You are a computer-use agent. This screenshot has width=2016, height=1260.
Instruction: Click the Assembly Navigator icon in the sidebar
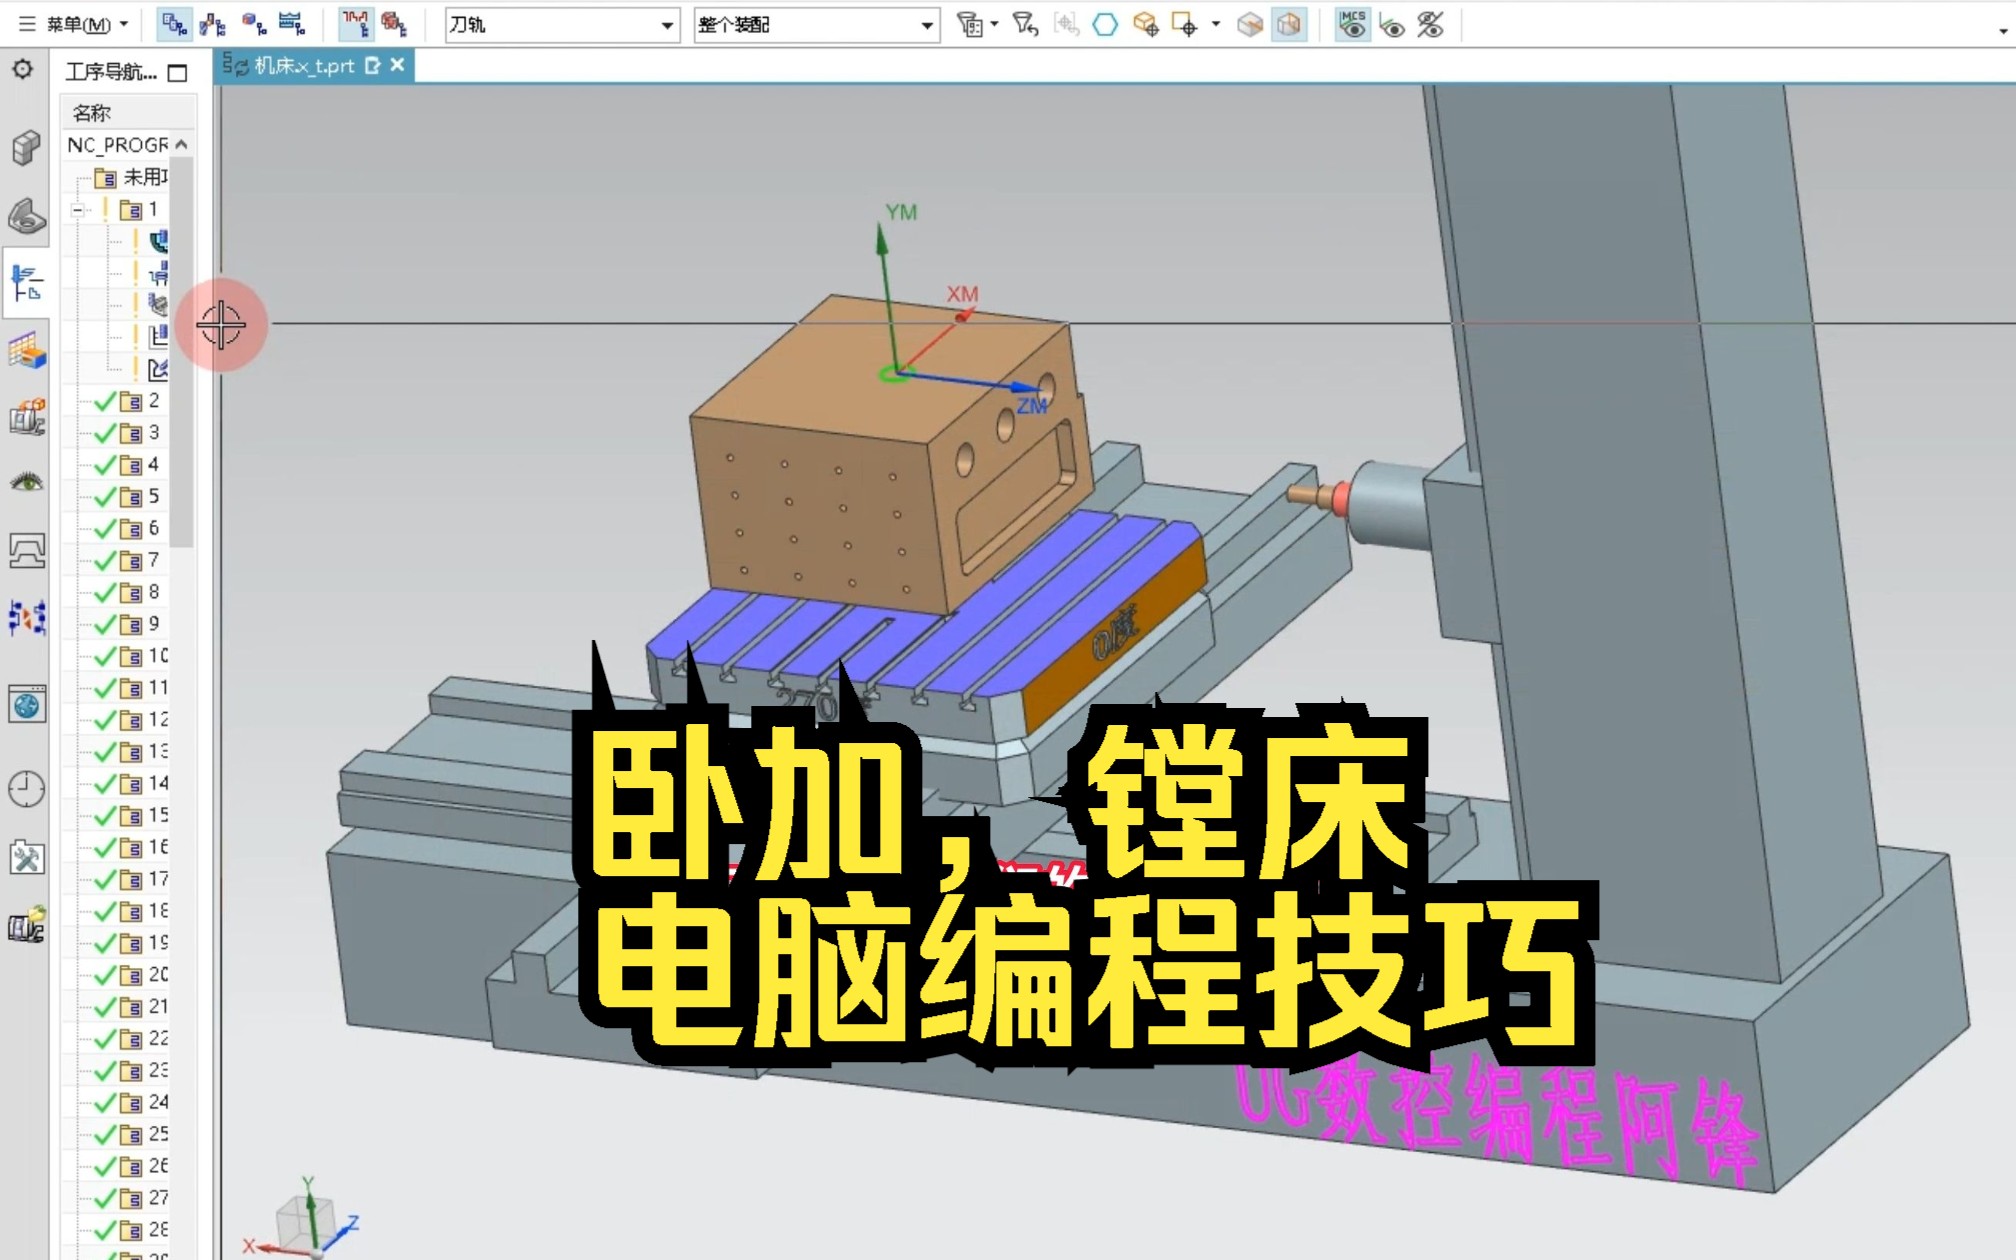tap(25, 148)
